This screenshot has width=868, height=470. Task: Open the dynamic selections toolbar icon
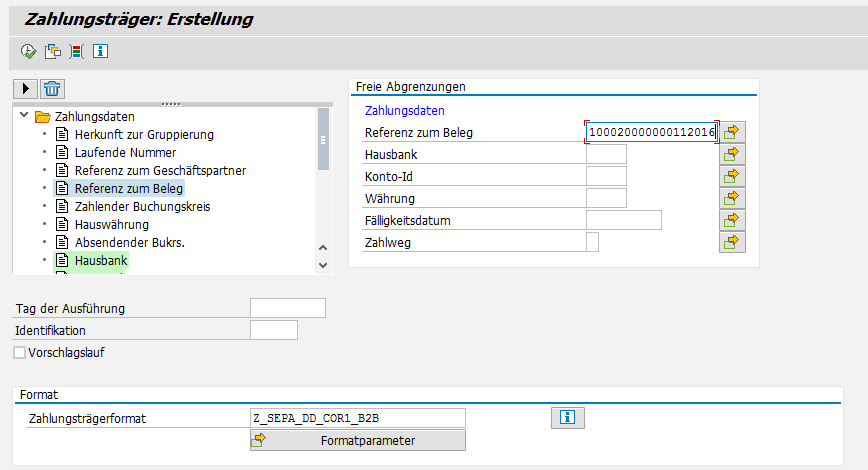point(76,51)
